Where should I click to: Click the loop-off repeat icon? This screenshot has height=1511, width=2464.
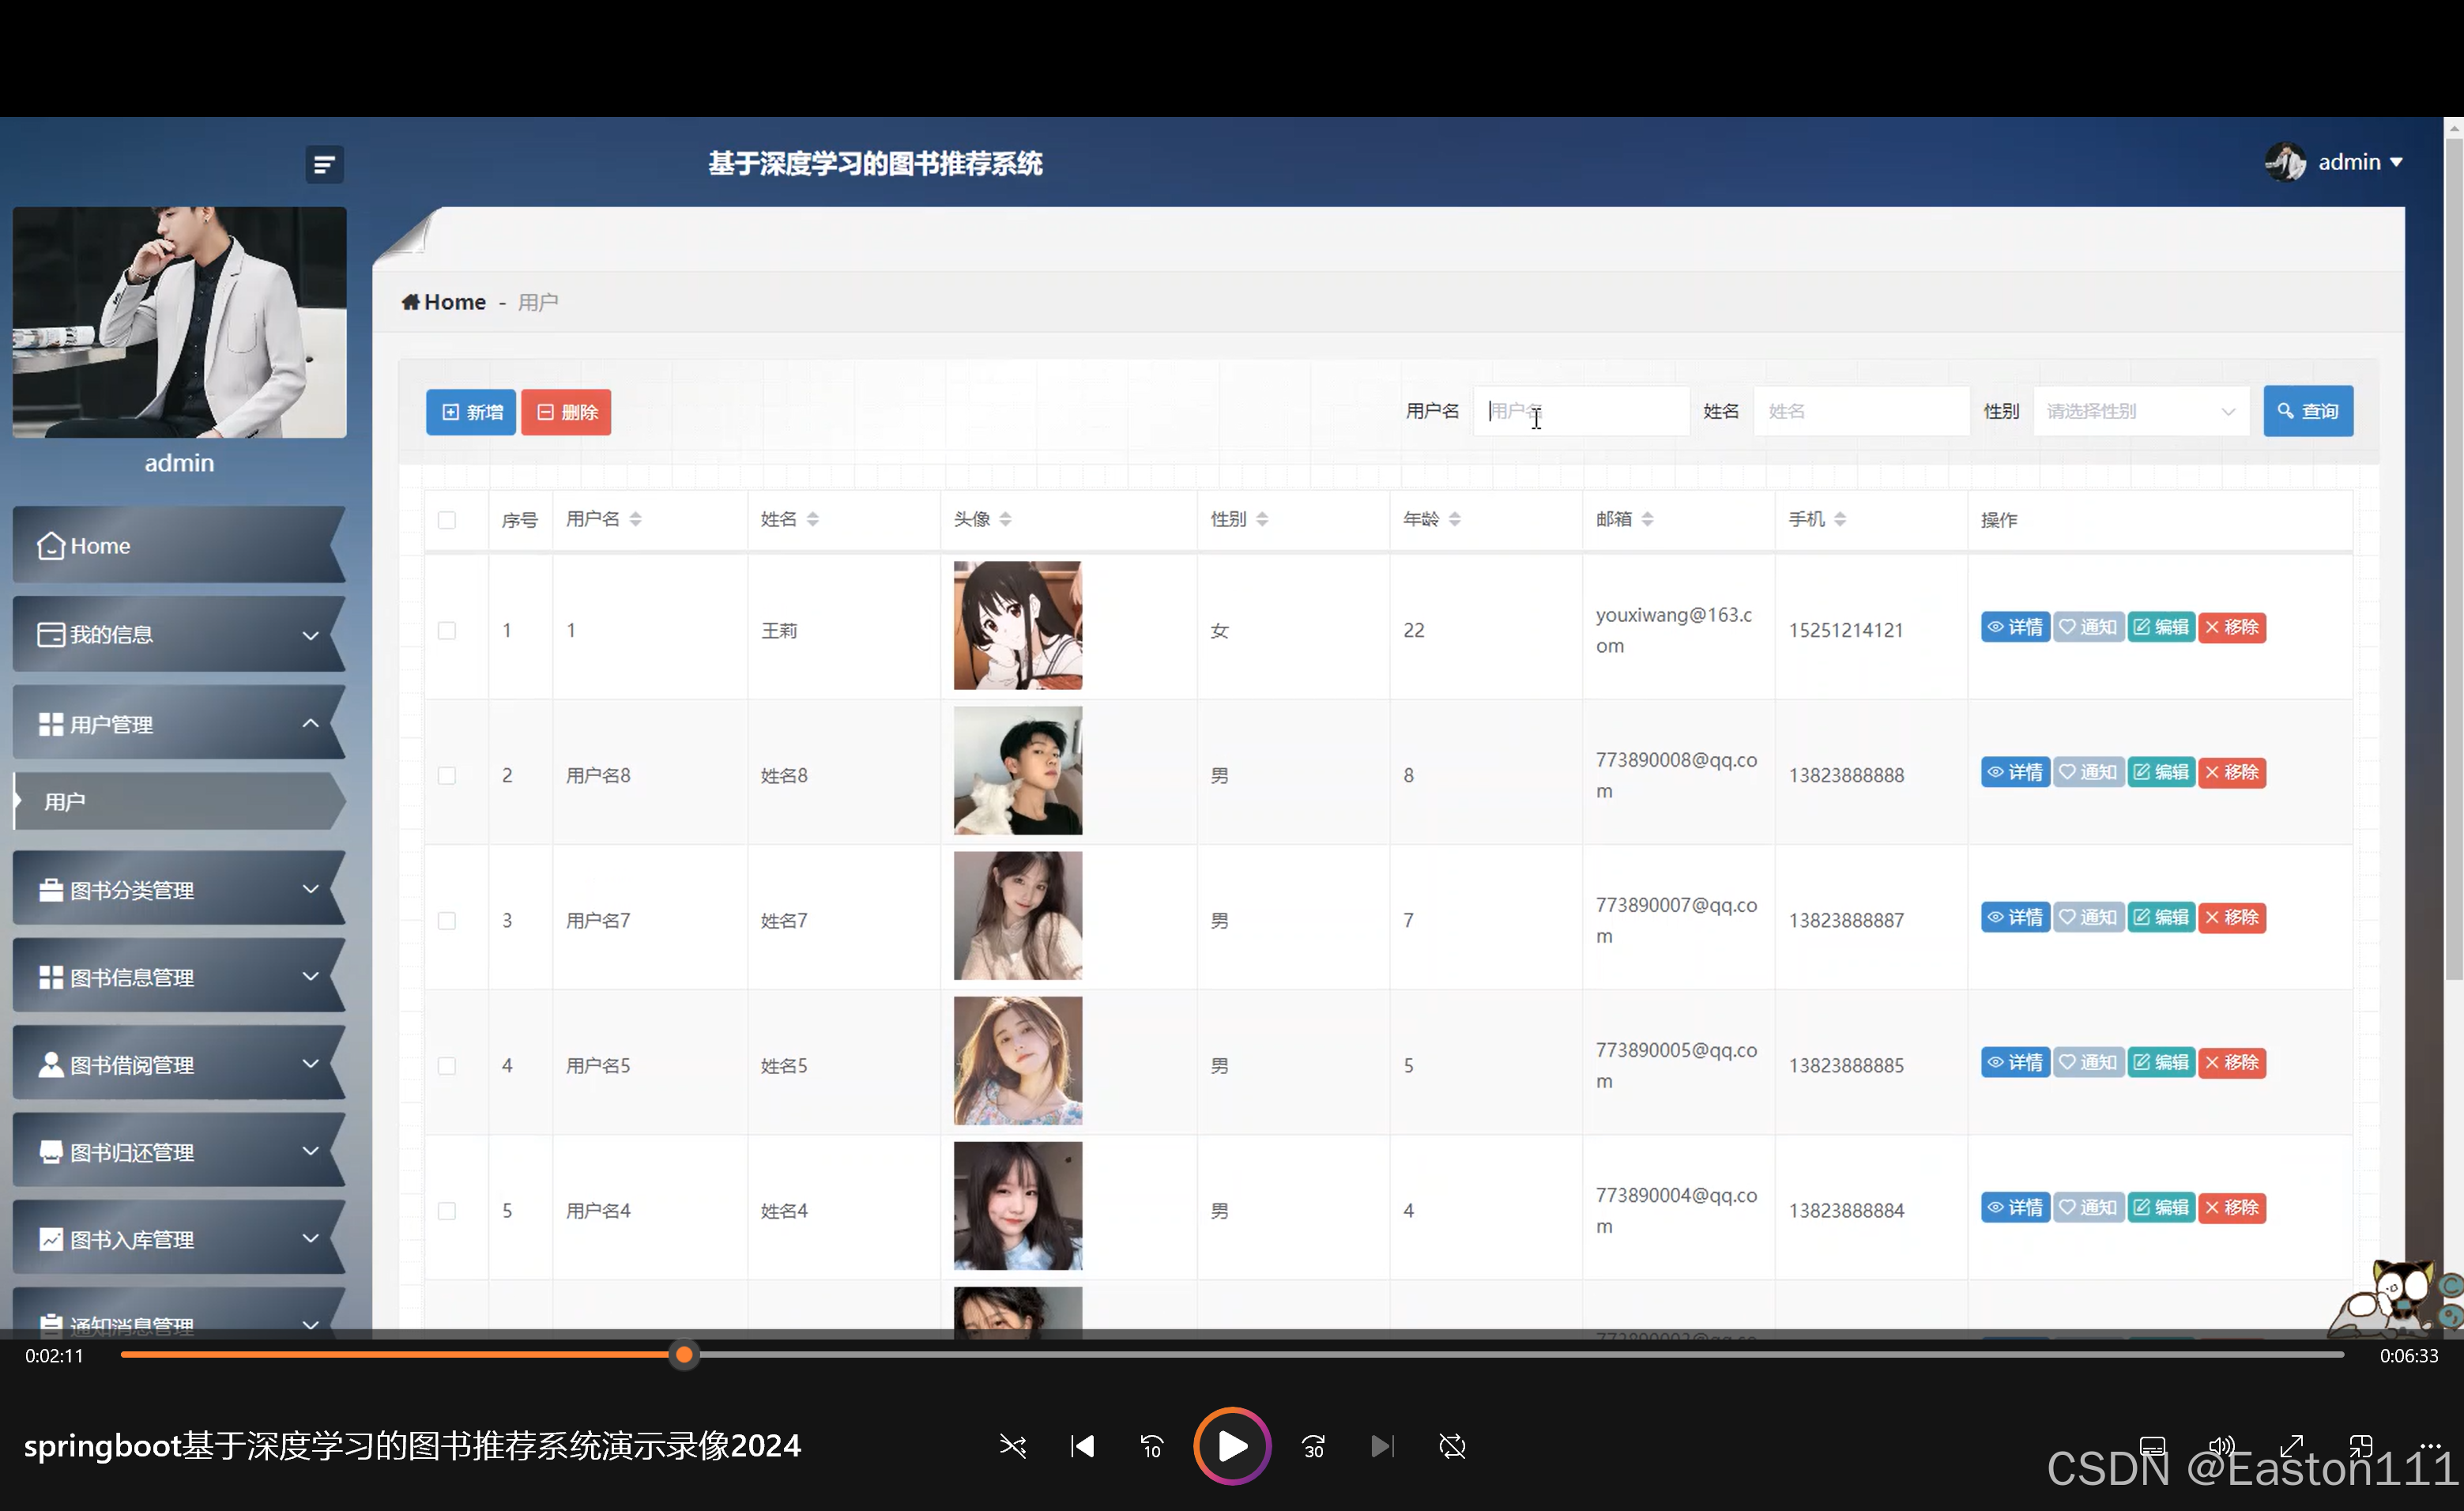1452,1446
